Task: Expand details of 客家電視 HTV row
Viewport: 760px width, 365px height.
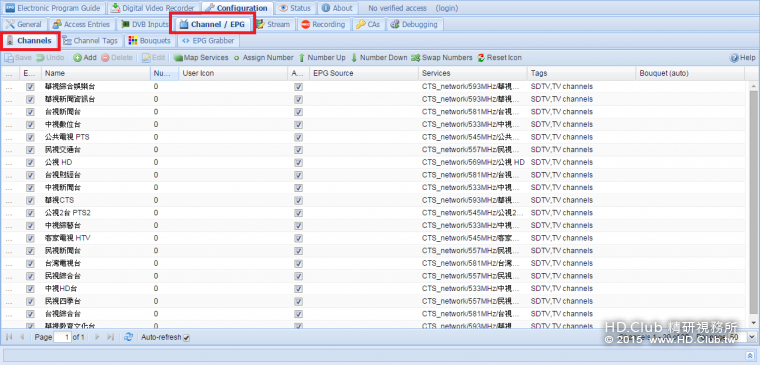Action: [9, 238]
